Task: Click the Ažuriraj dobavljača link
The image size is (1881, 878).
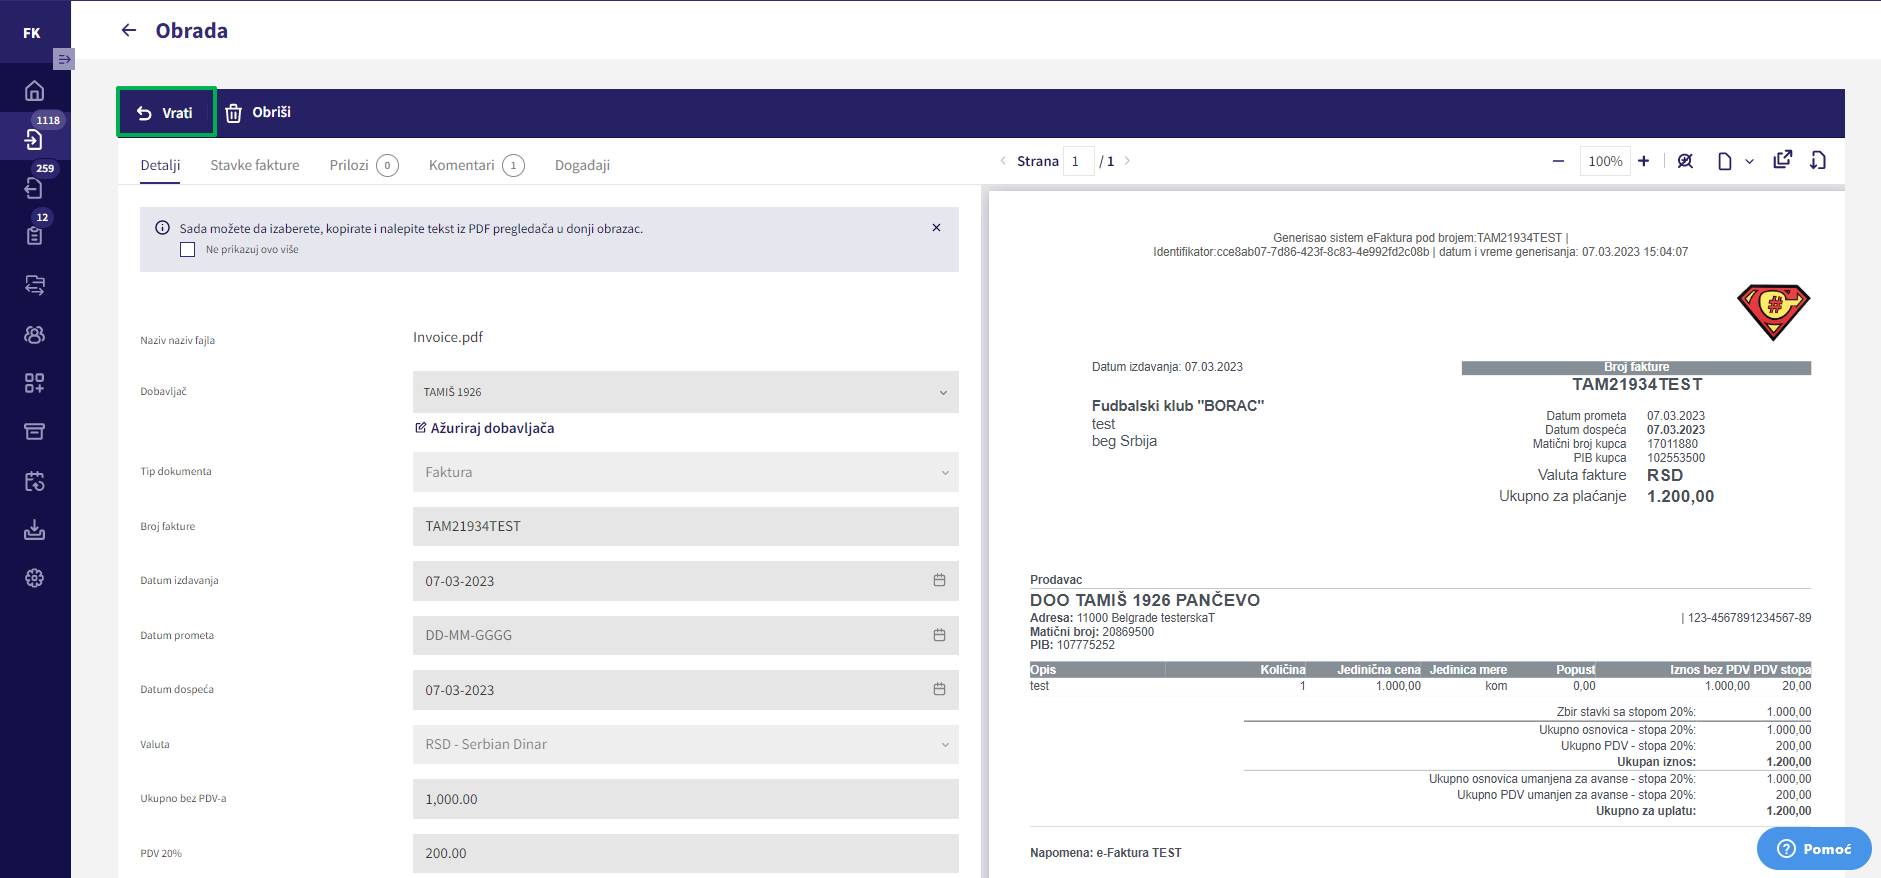Action: pos(485,428)
